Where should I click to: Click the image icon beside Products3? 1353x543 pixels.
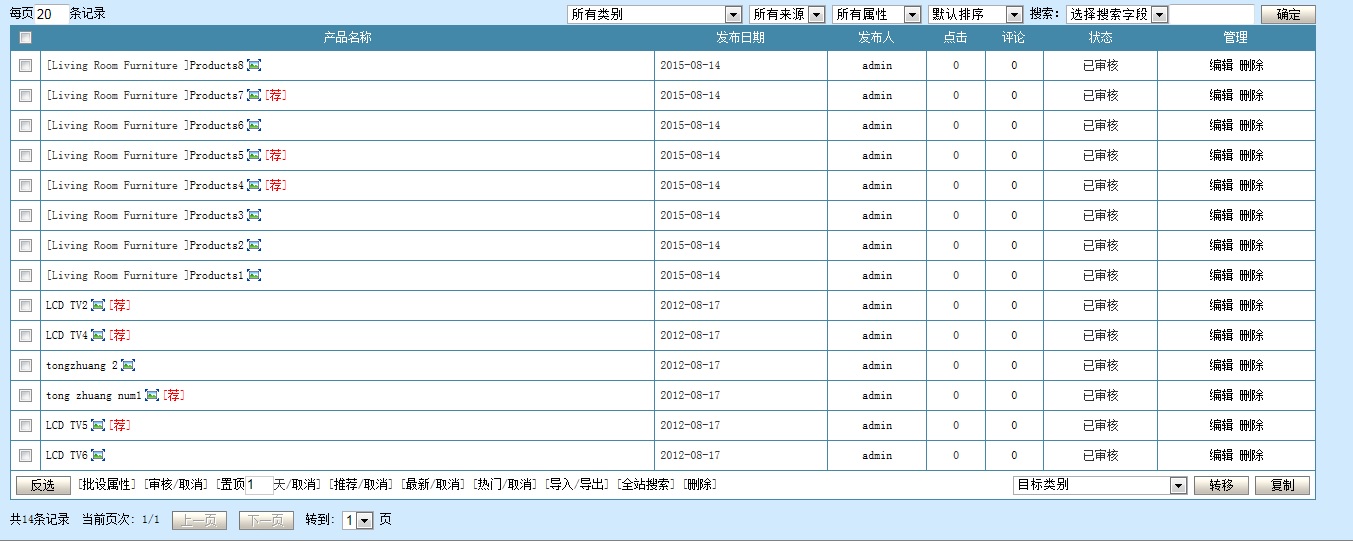tap(254, 216)
